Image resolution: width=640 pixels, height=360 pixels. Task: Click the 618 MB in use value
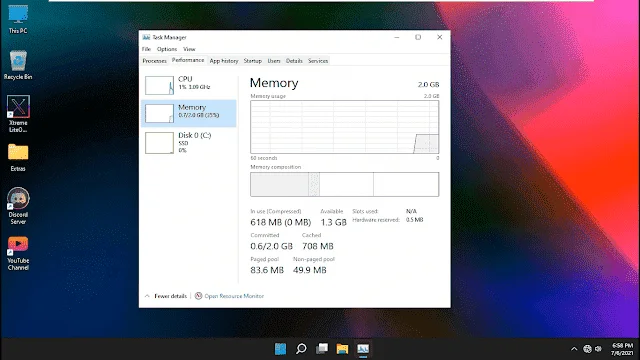(280, 222)
